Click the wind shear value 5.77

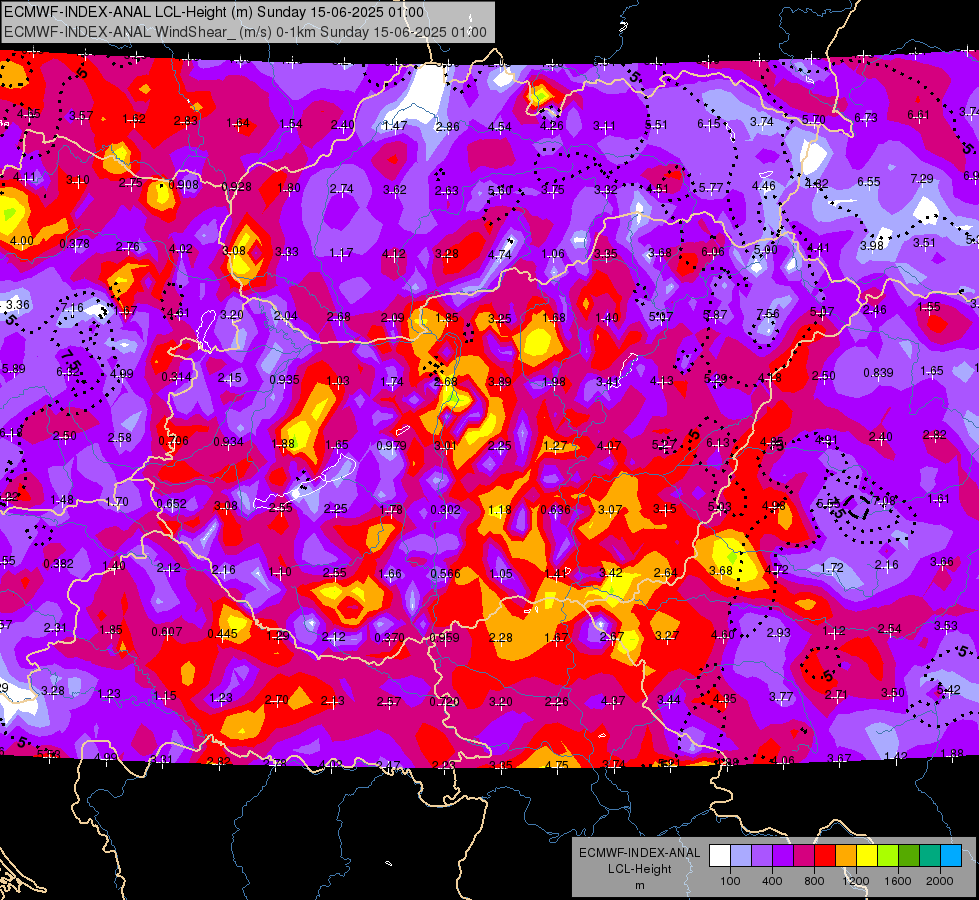[711, 187]
